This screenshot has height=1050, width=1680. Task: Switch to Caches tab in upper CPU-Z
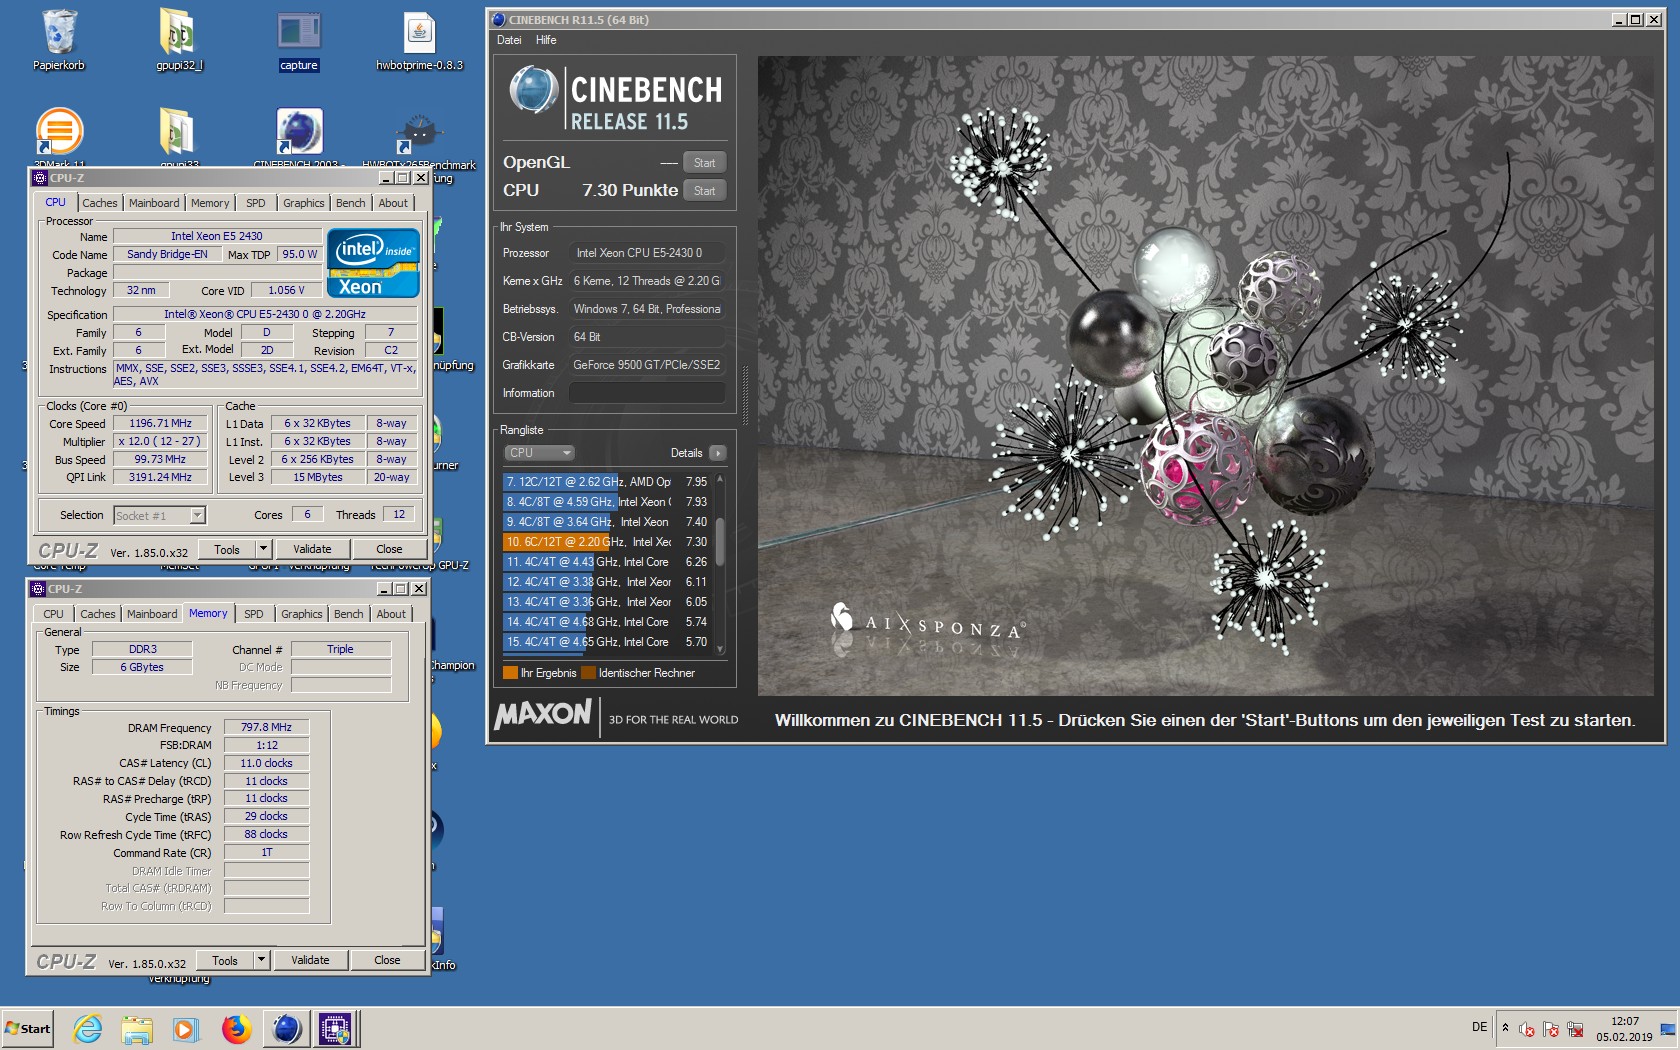tap(100, 203)
